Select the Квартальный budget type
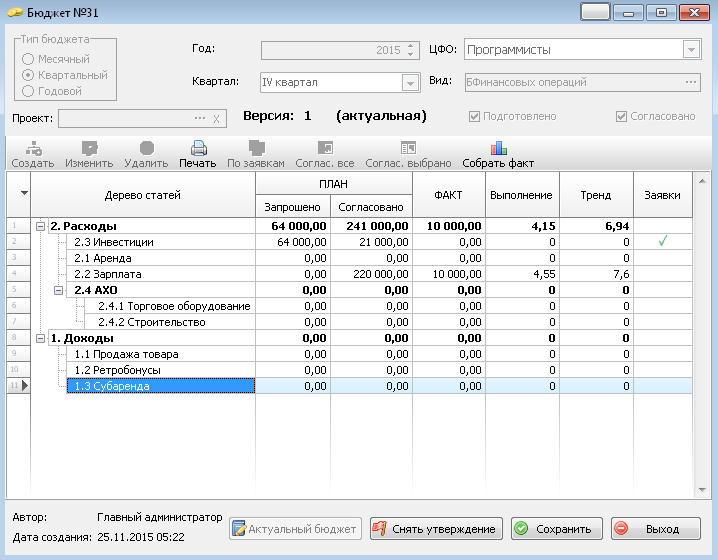The image size is (718, 560). click(28, 75)
